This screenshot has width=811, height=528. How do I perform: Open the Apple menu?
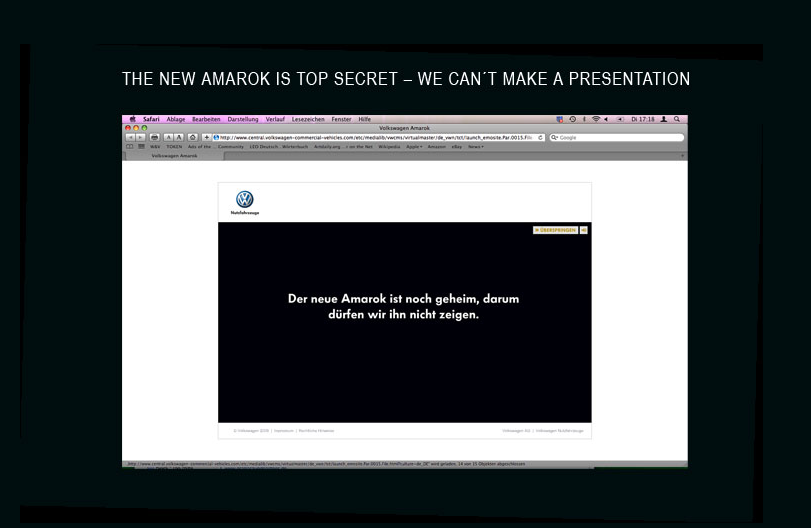(x=132, y=119)
